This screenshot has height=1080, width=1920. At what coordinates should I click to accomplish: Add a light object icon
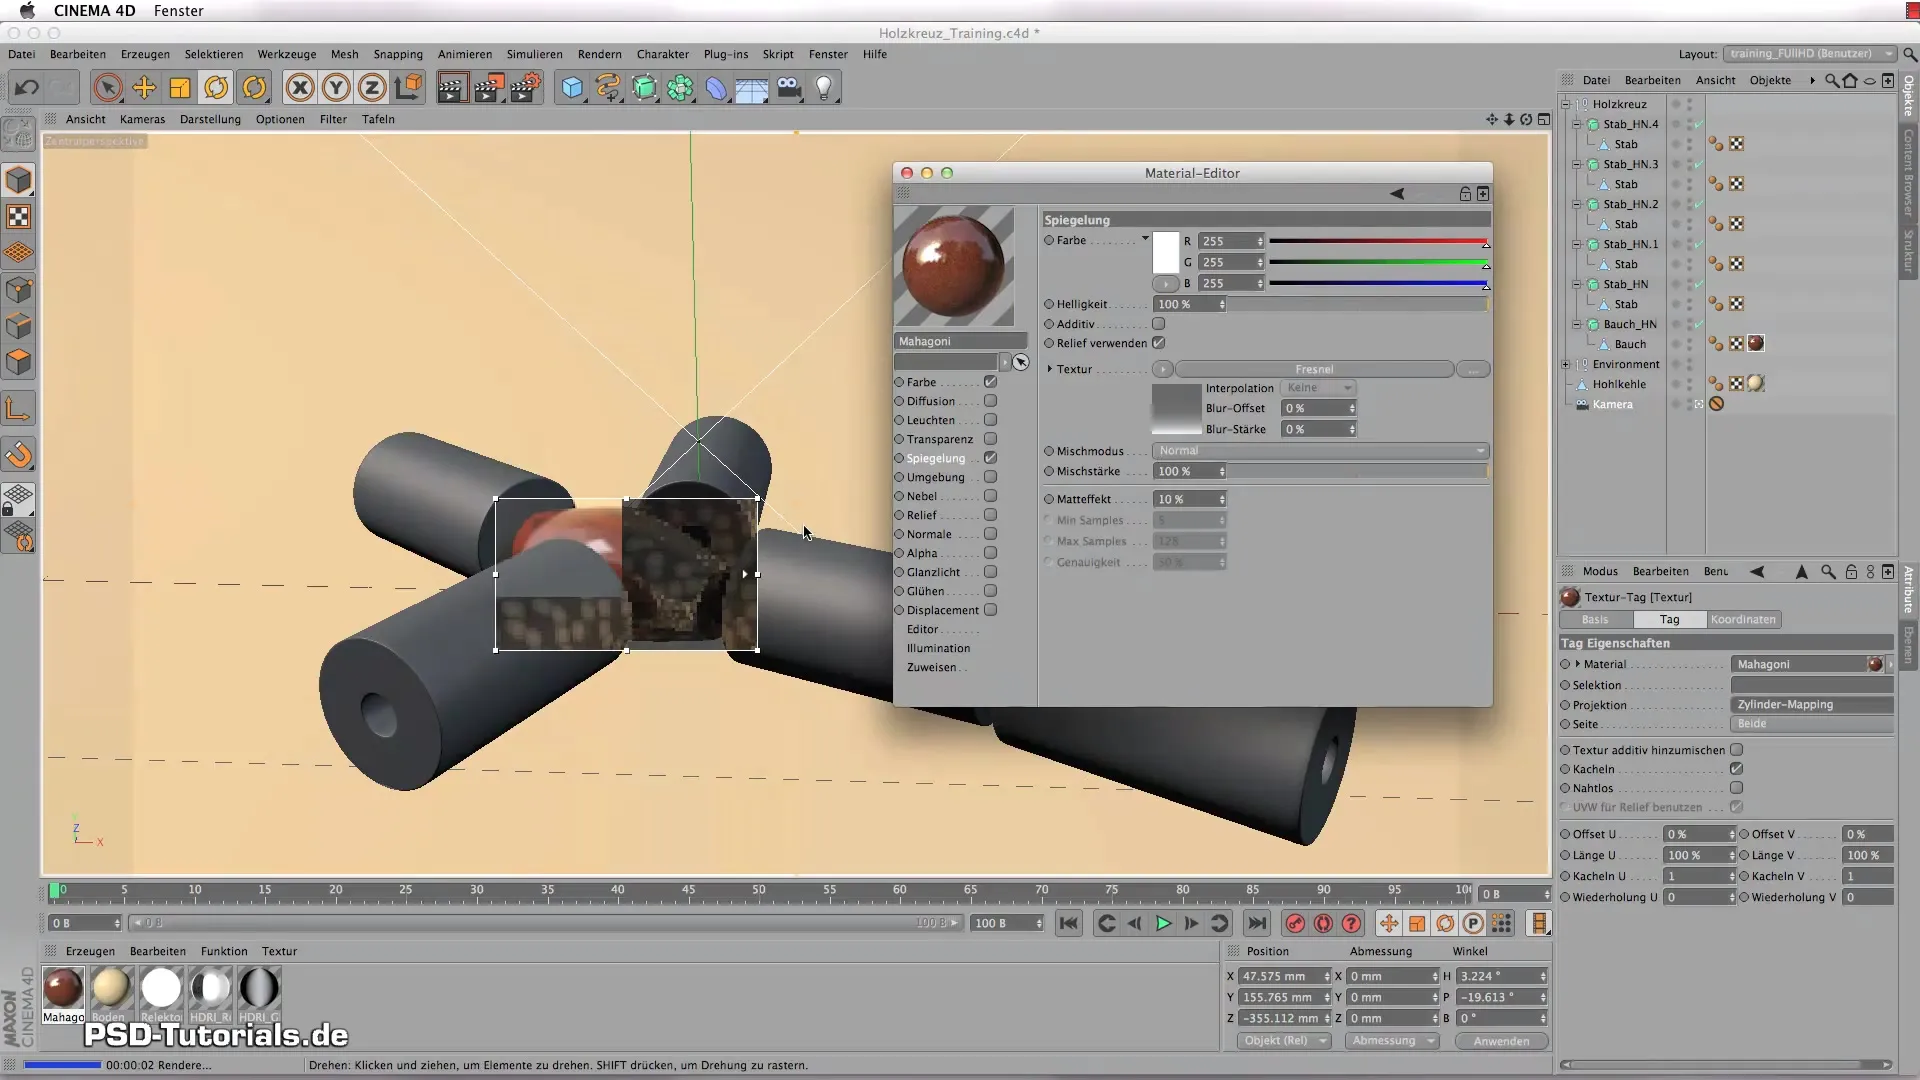pyautogui.click(x=824, y=88)
